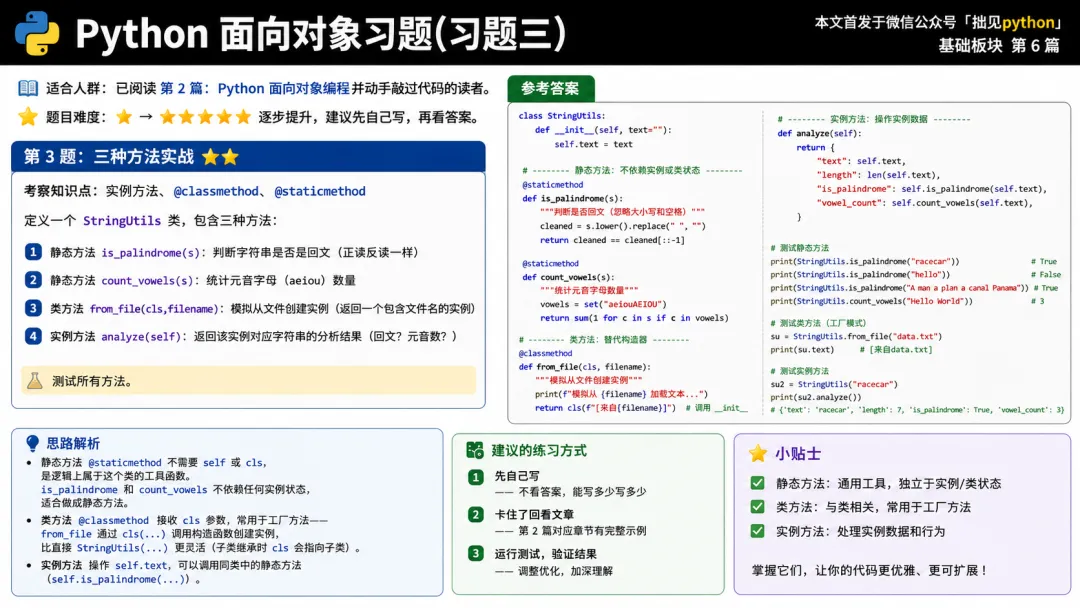Open the link 第 2 篇：Python 面向对象编程
The image size is (1080, 608).
pos(255,88)
